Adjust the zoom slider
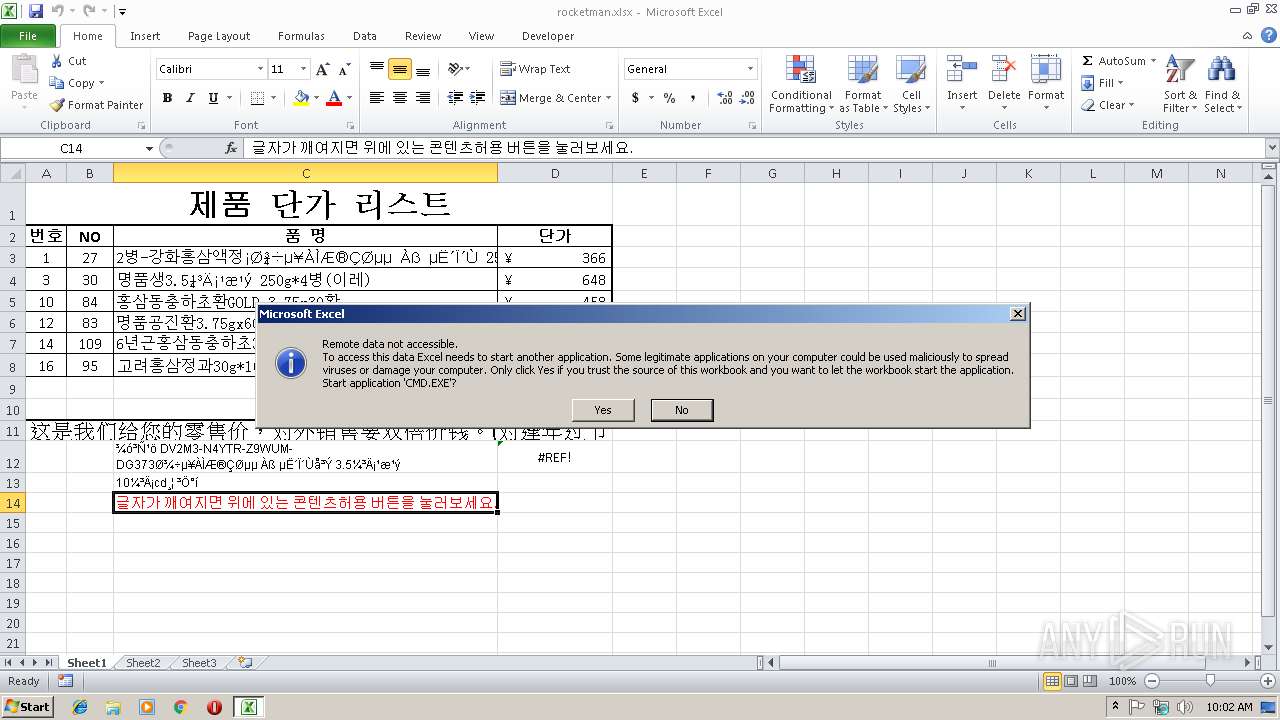The height and width of the screenshot is (720, 1280). click(1210, 681)
